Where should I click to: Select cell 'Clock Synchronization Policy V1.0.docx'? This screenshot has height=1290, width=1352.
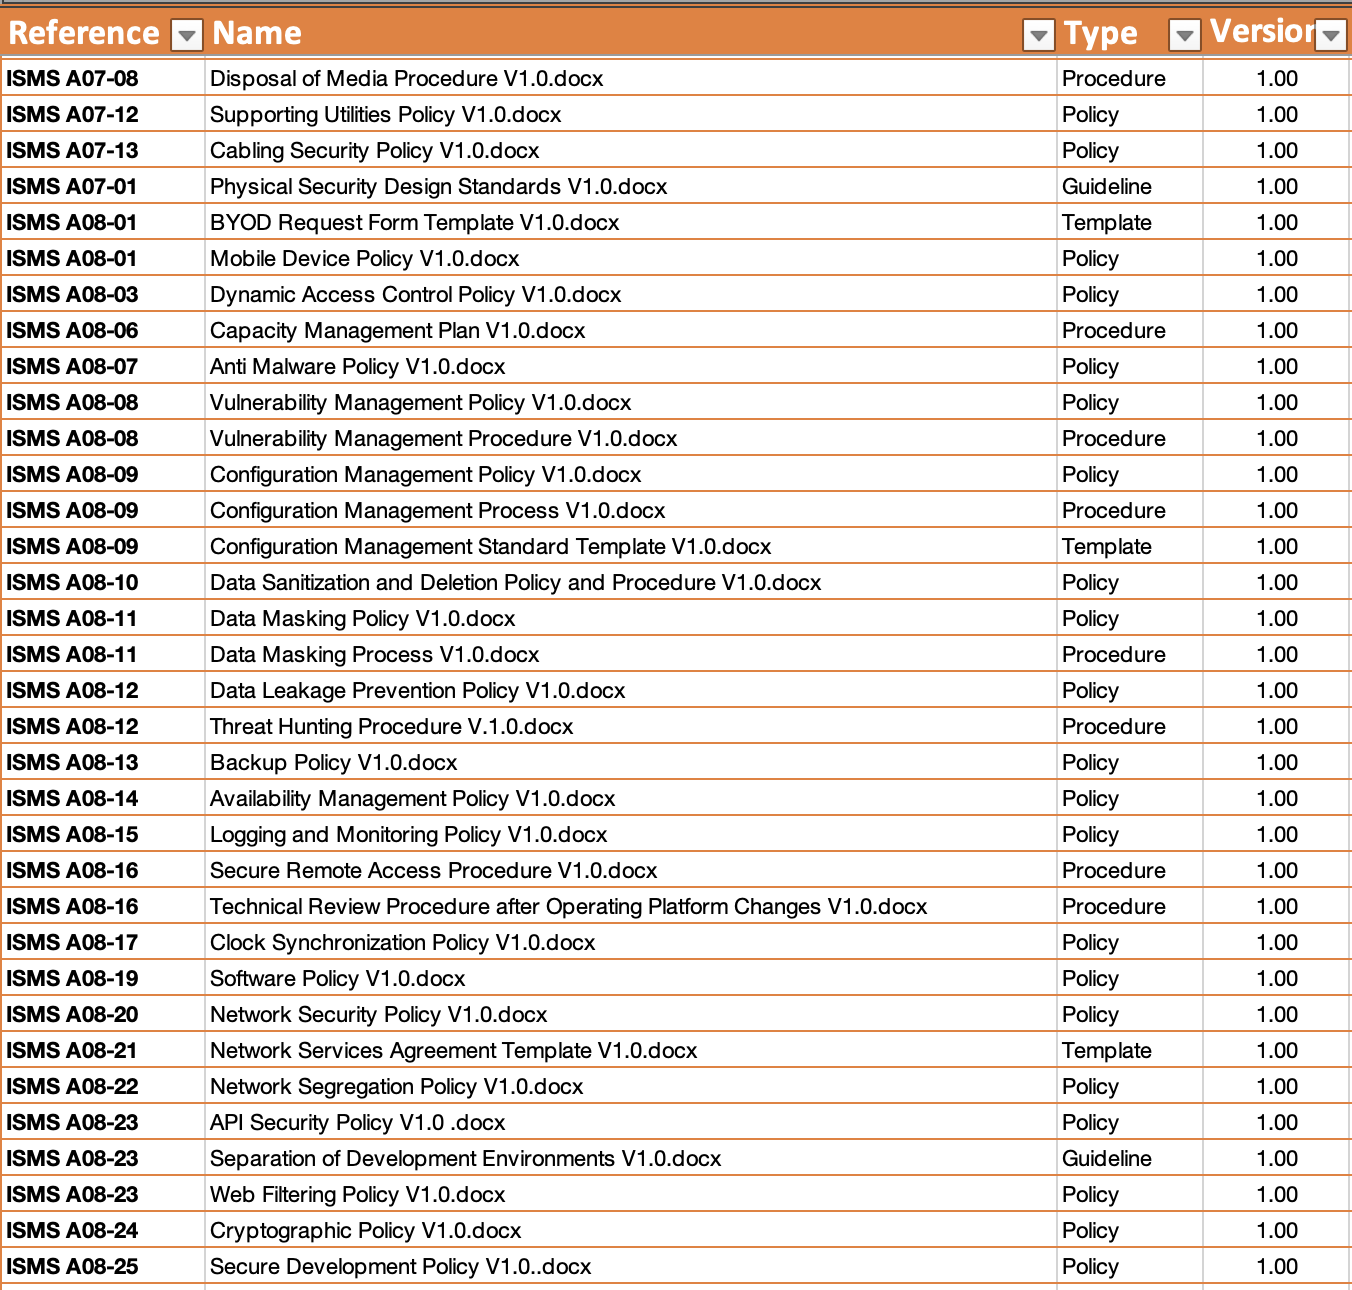(631, 942)
